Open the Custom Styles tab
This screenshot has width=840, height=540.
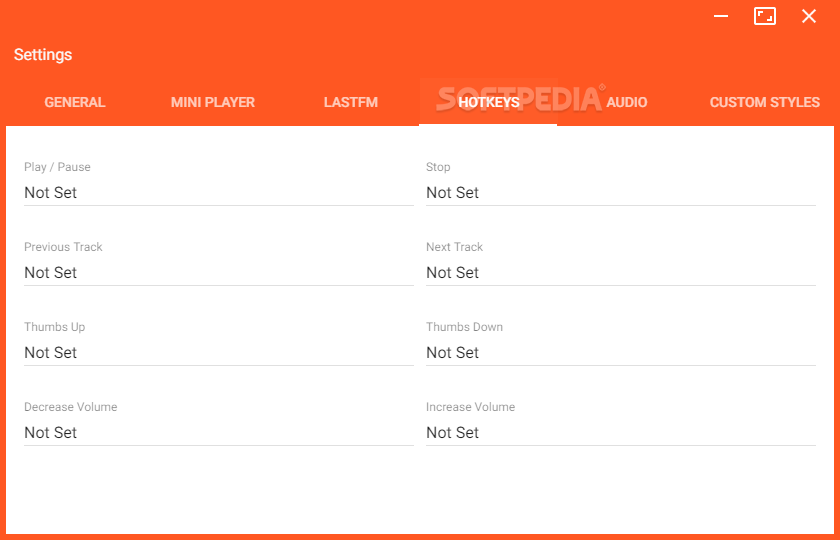pos(764,102)
